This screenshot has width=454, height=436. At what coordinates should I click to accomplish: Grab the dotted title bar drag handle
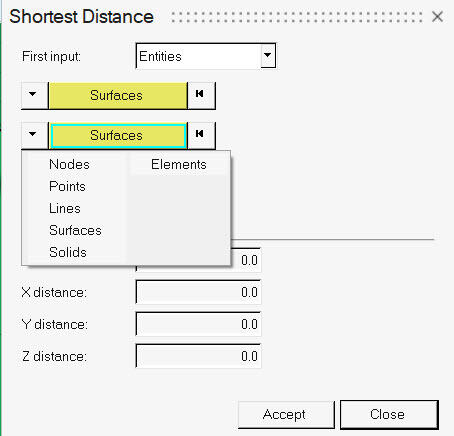(296, 17)
